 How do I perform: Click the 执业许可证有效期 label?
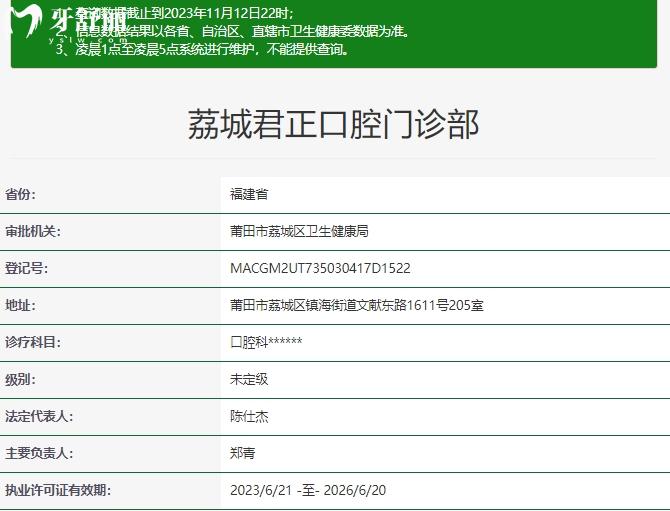(58, 490)
